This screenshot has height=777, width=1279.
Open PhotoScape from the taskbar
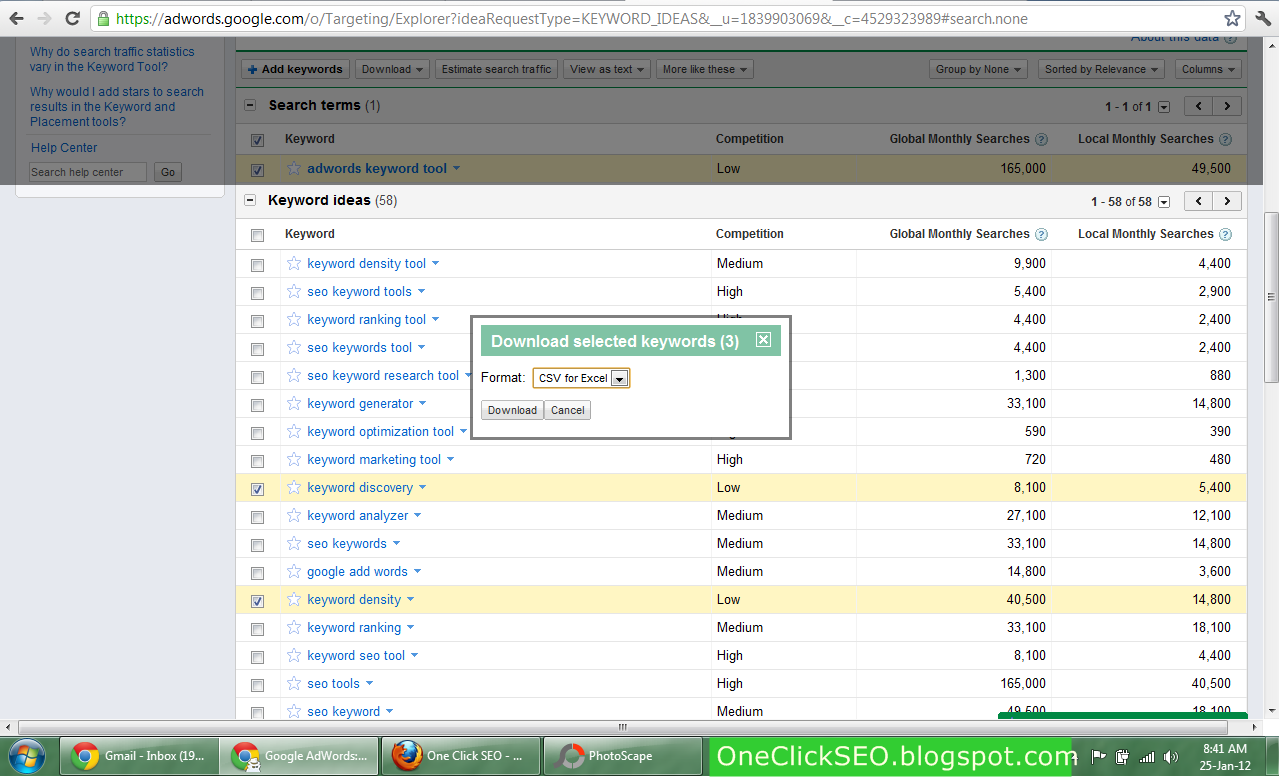tap(622, 756)
